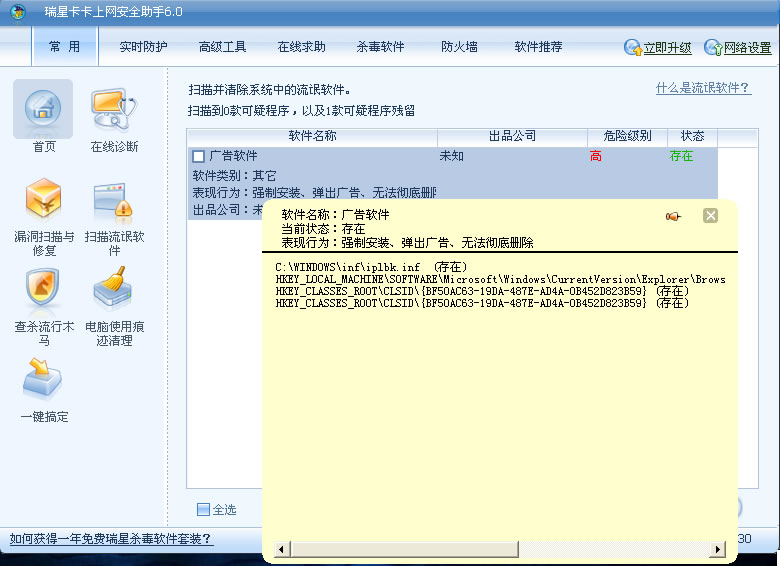Switch to the 软件推荐 tab
This screenshot has width=780, height=566.
coord(538,47)
